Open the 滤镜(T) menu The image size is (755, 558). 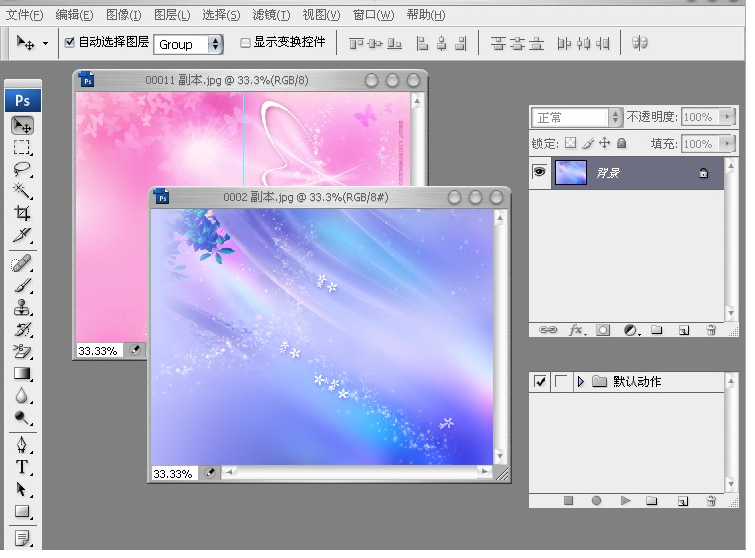click(271, 15)
